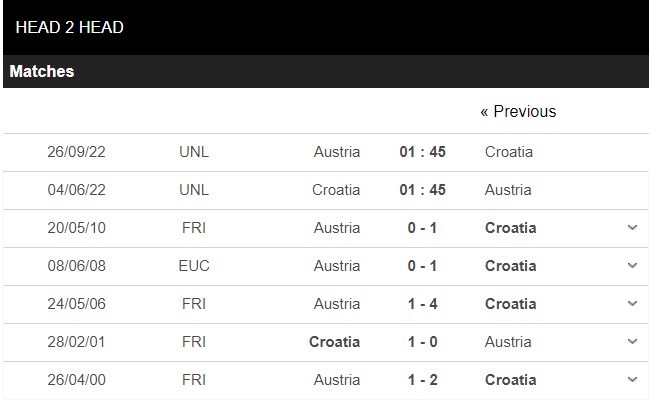Expand the 08/06/08 EUC match chevron

632,265
